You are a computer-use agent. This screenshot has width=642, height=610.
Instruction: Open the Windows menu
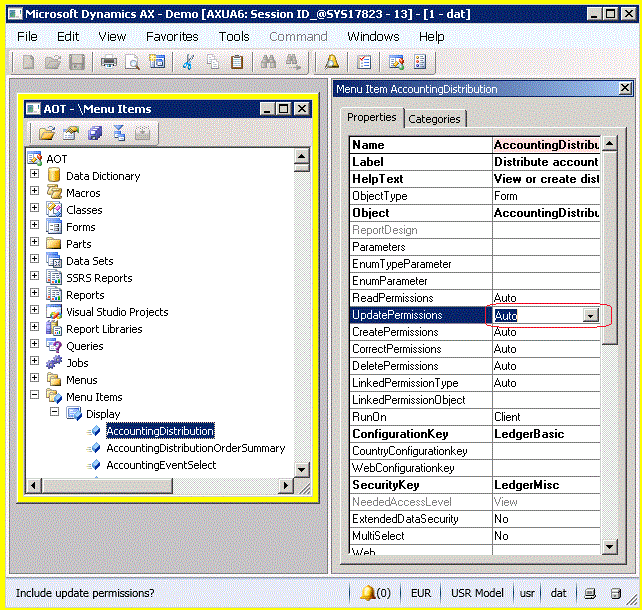(x=373, y=36)
